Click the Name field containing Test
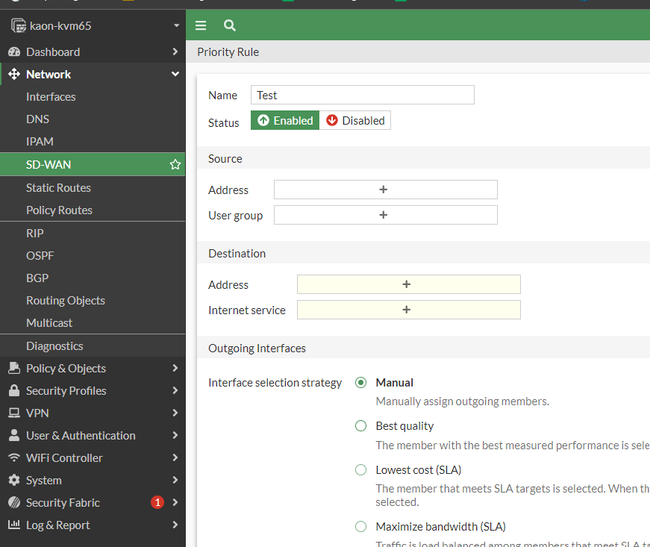Viewport: 650px width, 547px height. click(362, 95)
